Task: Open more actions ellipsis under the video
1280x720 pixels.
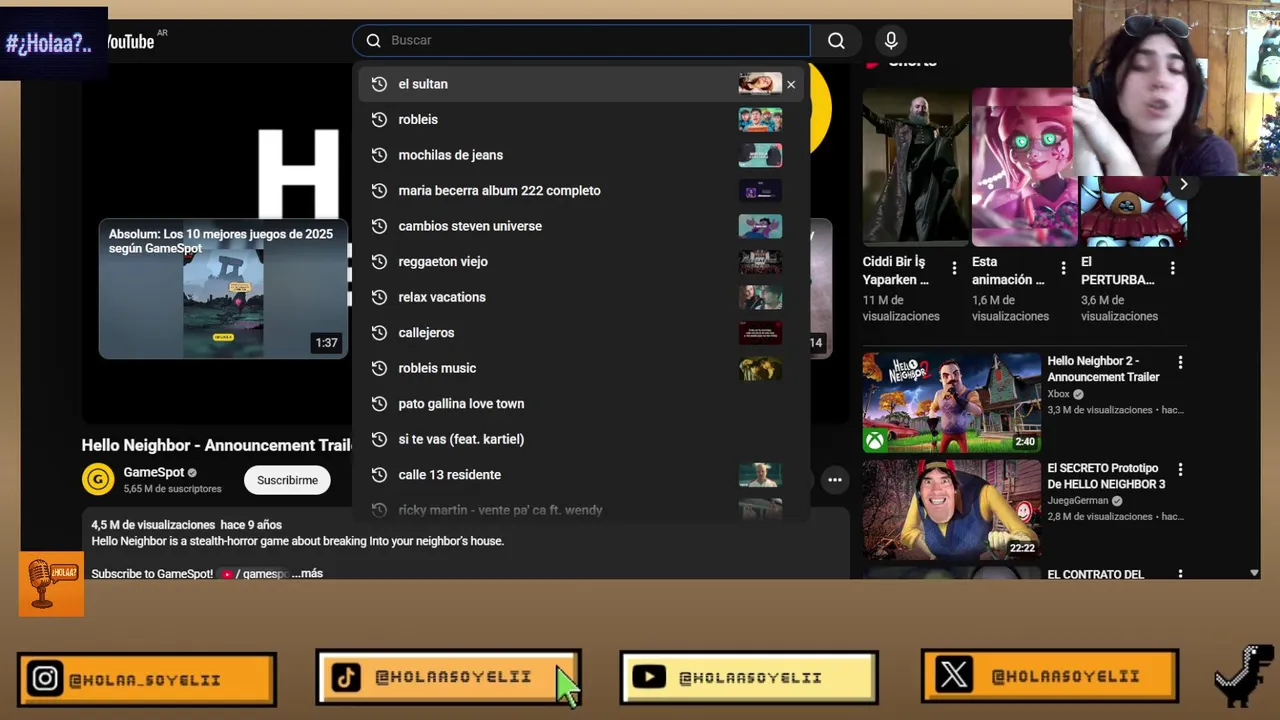Action: 834,480
